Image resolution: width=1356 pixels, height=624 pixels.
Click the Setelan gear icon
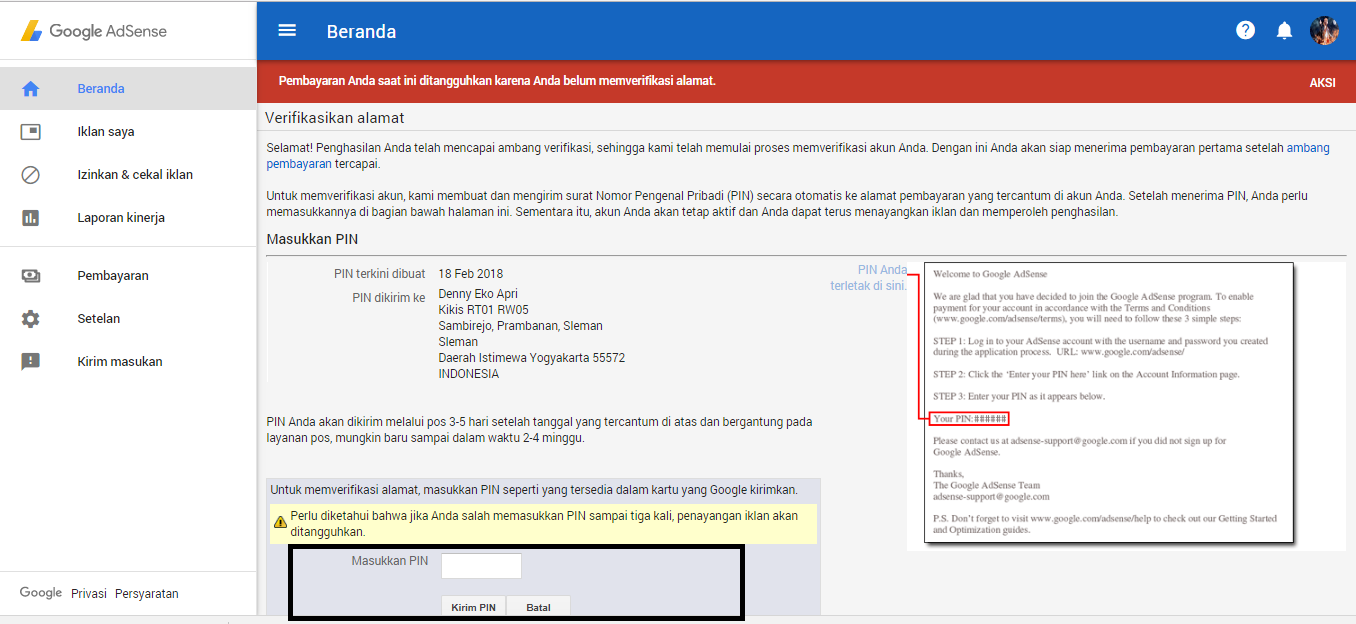coord(30,318)
